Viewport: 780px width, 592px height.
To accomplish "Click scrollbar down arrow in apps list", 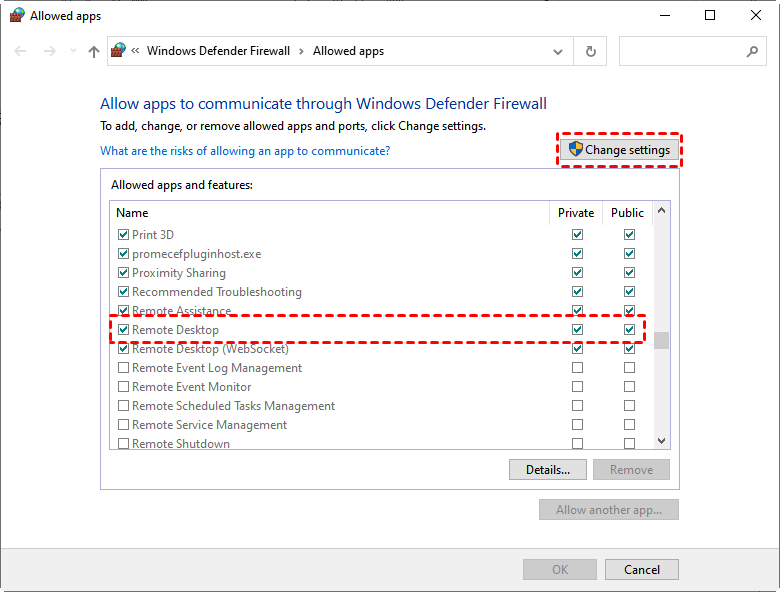I will 660,440.
